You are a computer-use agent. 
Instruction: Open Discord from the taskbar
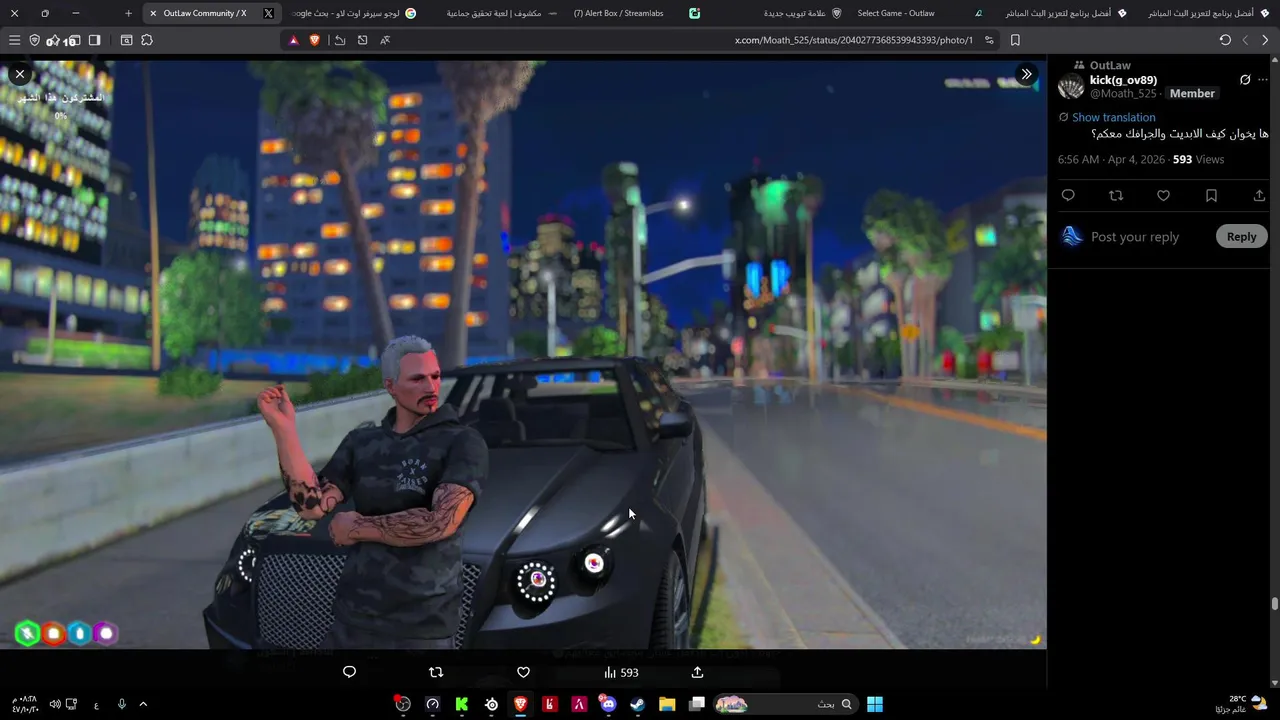pos(608,704)
